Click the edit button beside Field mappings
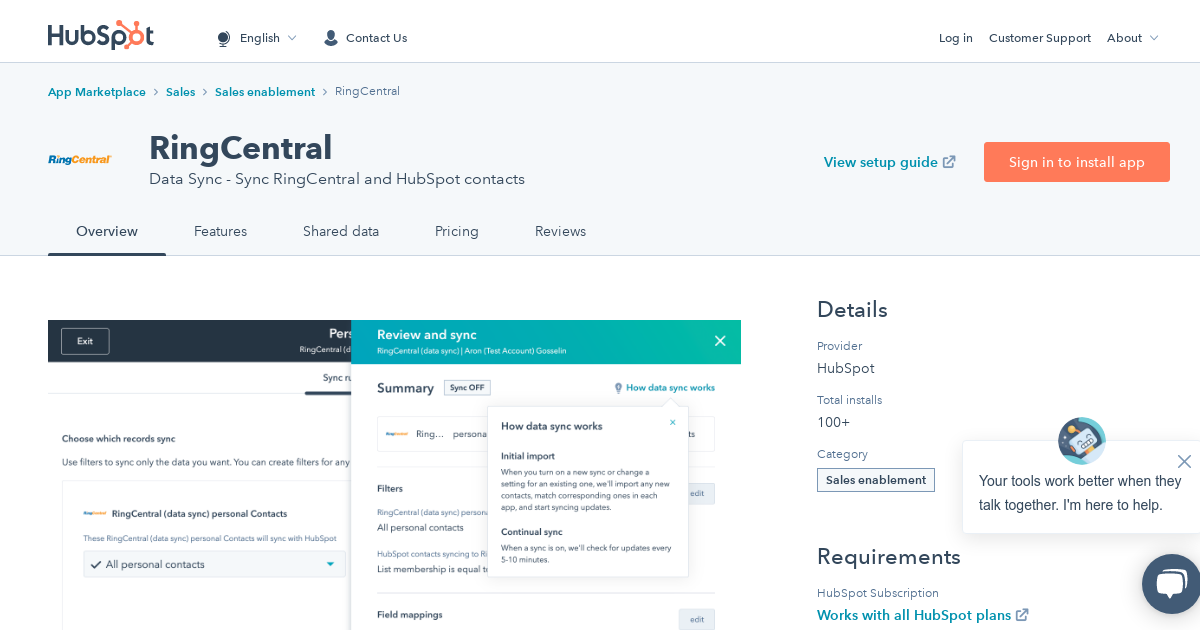 pyautogui.click(x=697, y=619)
